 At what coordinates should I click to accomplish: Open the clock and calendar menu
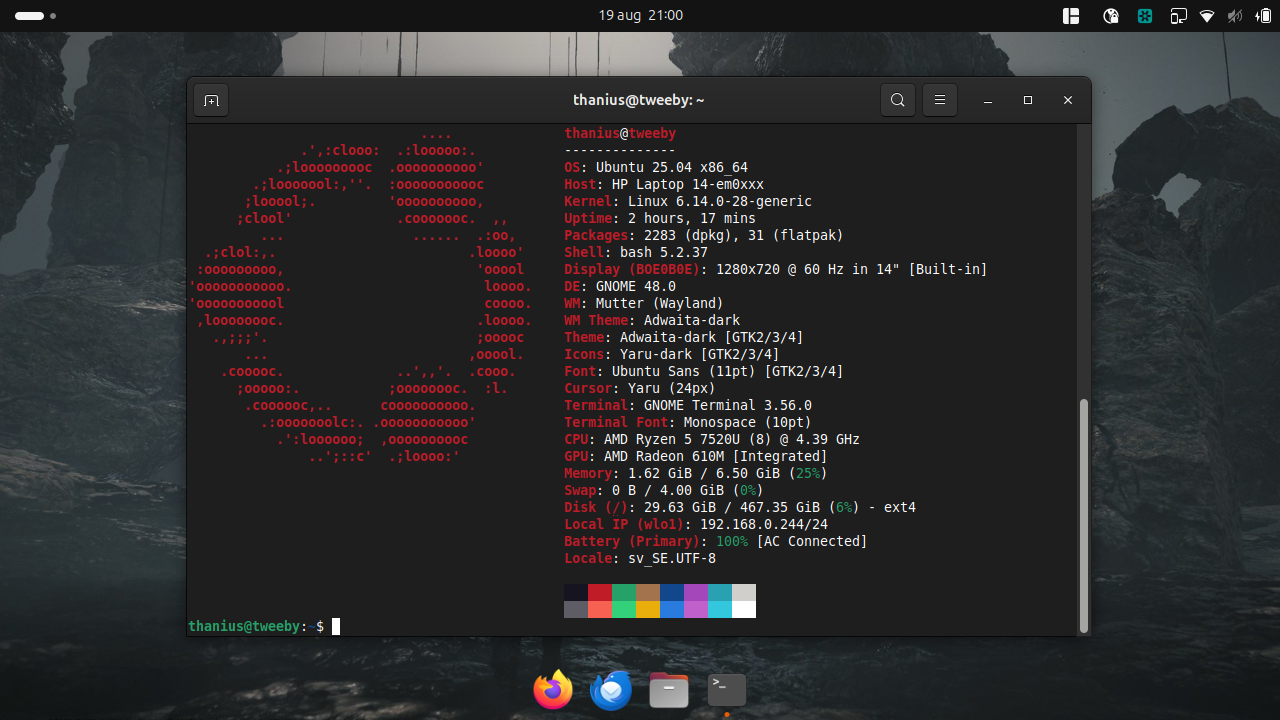click(640, 15)
